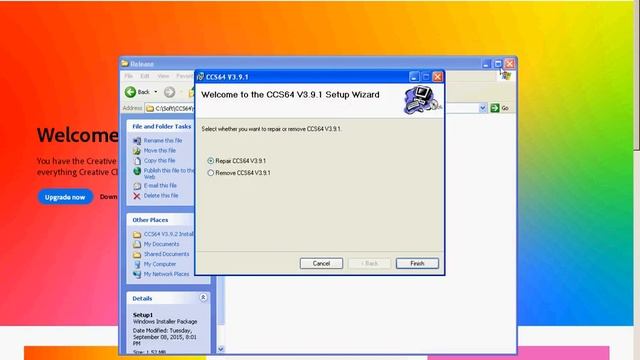Viewport: 640px width, 360px height.
Task: Click the folder icon in the address bar
Action: pos(150,108)
